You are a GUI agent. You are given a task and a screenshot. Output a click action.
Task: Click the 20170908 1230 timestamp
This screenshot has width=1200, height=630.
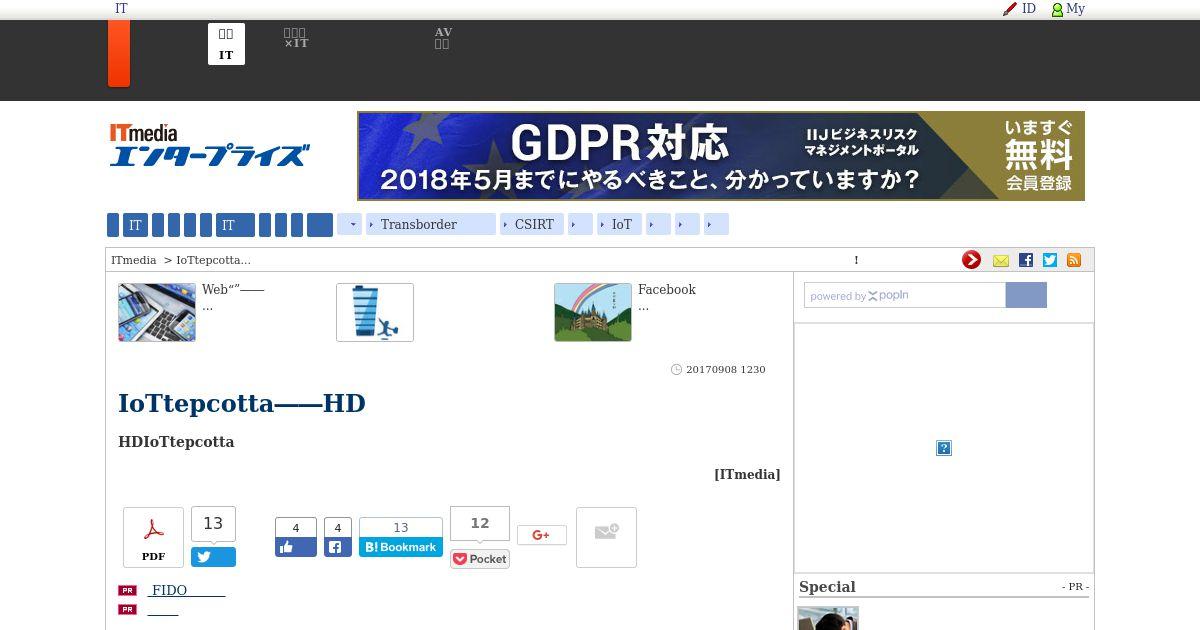pos(726,370)
